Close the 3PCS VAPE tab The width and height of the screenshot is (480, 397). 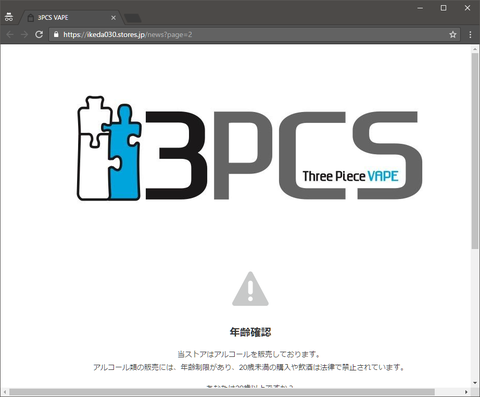coord(113,18)
